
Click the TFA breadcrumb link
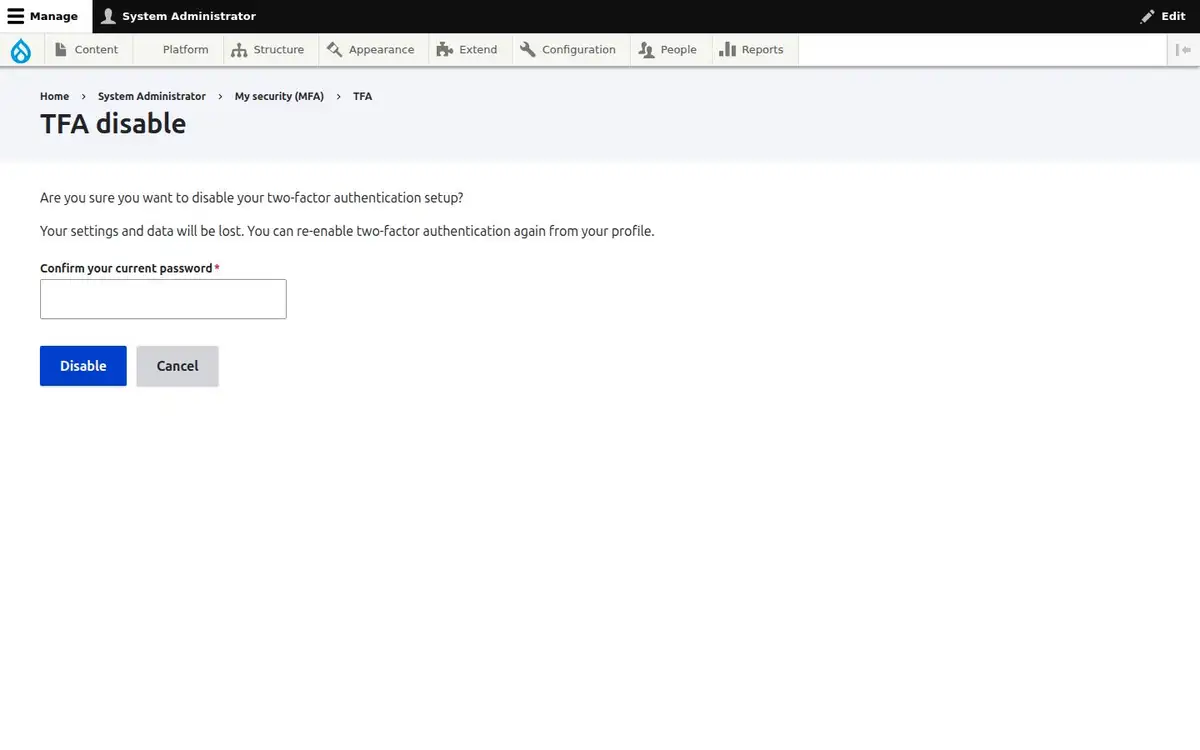362,96
